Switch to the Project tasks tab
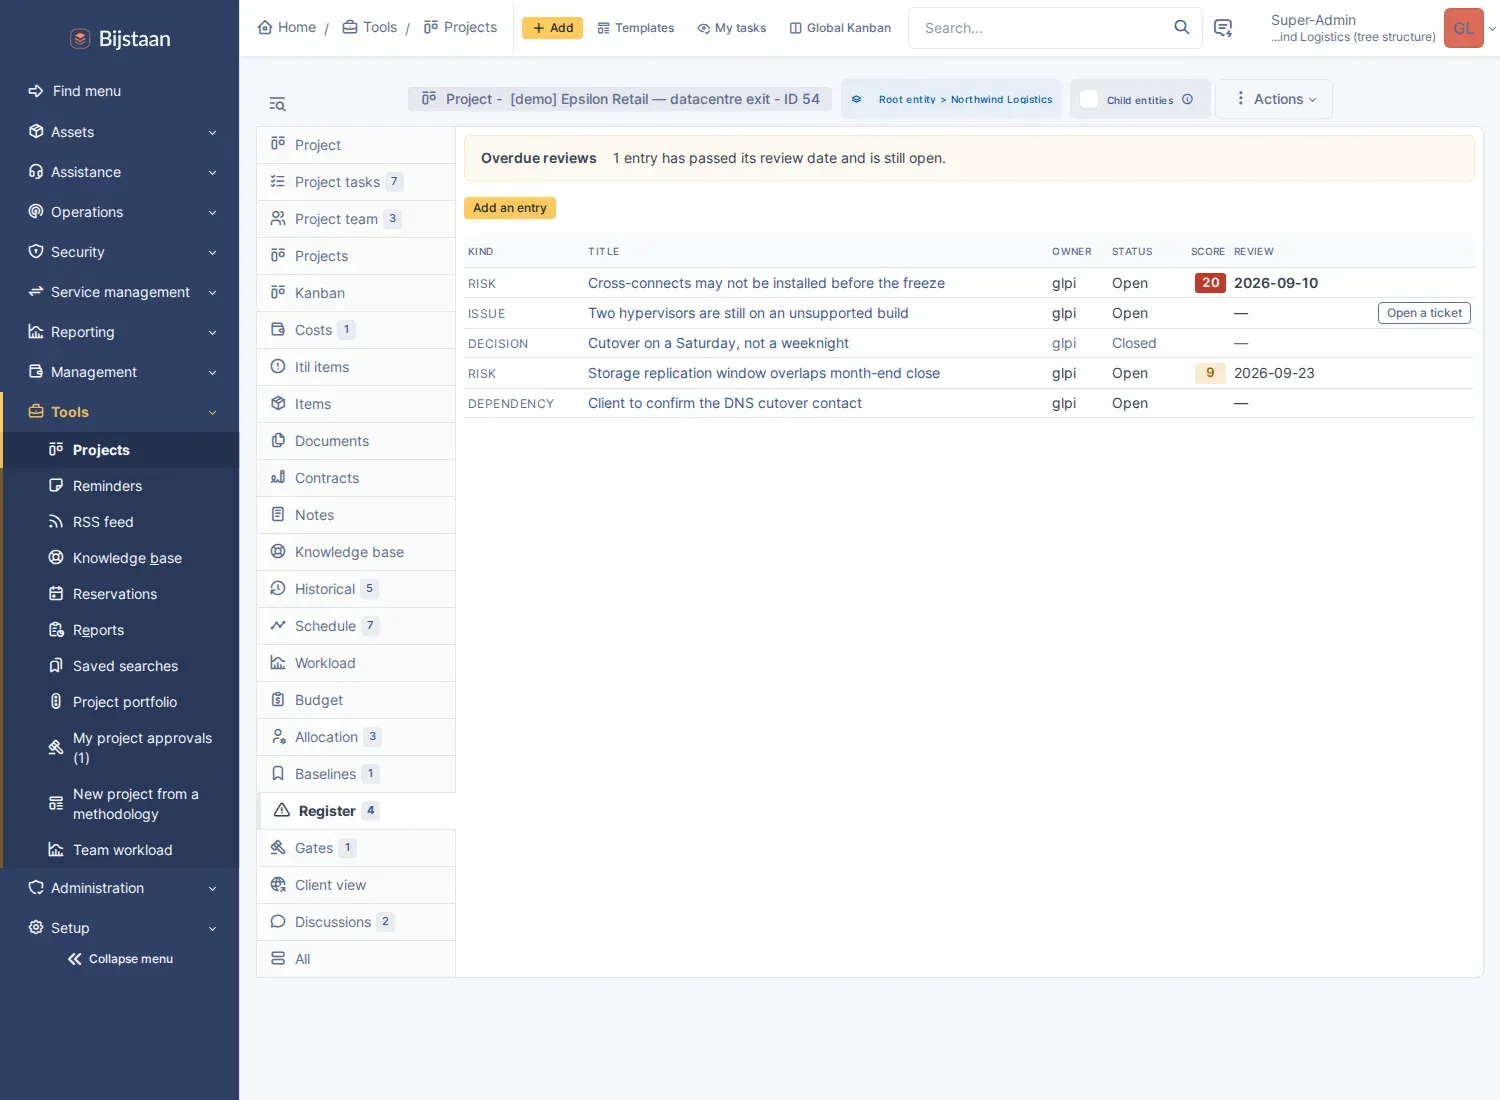The height and width of the screenshot is (1100, 1500). [356, 182]
